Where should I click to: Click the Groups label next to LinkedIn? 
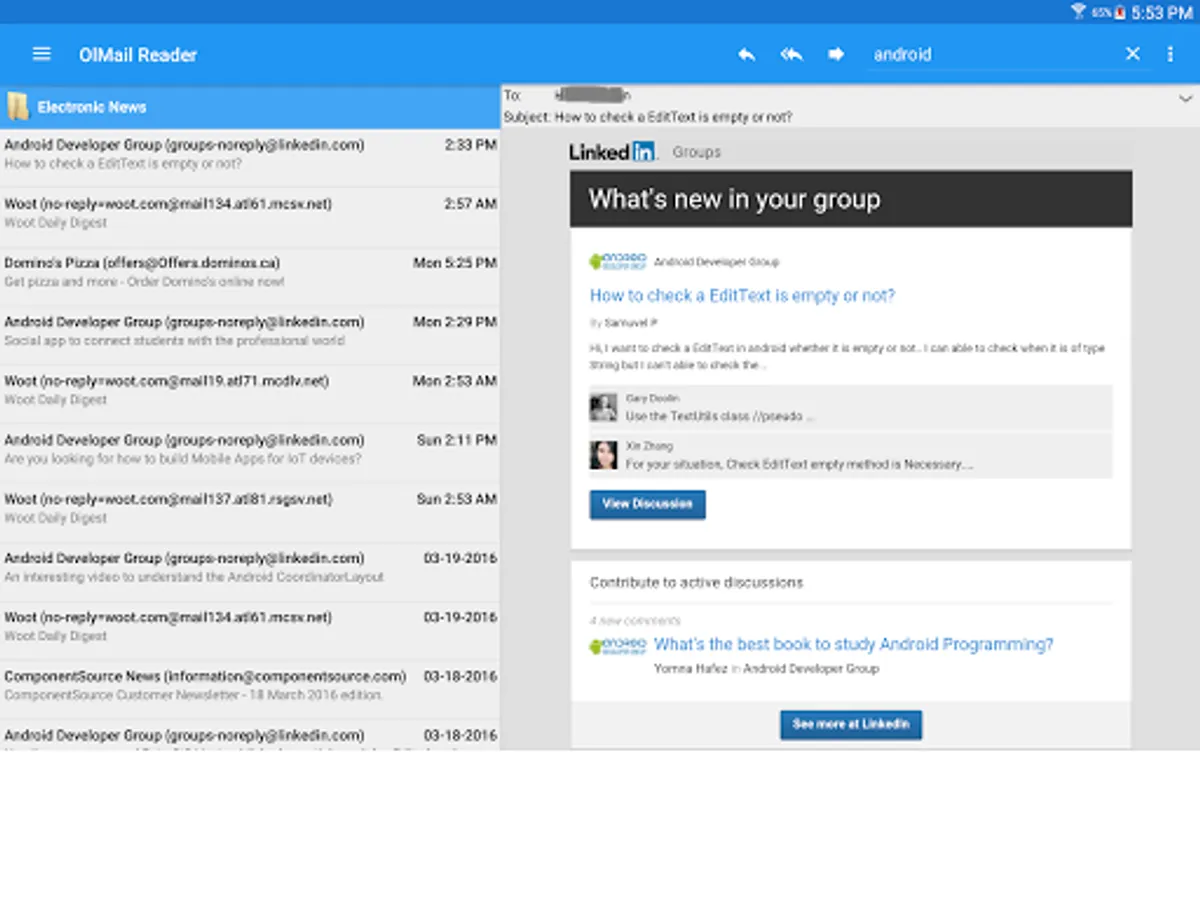(697, 152)
